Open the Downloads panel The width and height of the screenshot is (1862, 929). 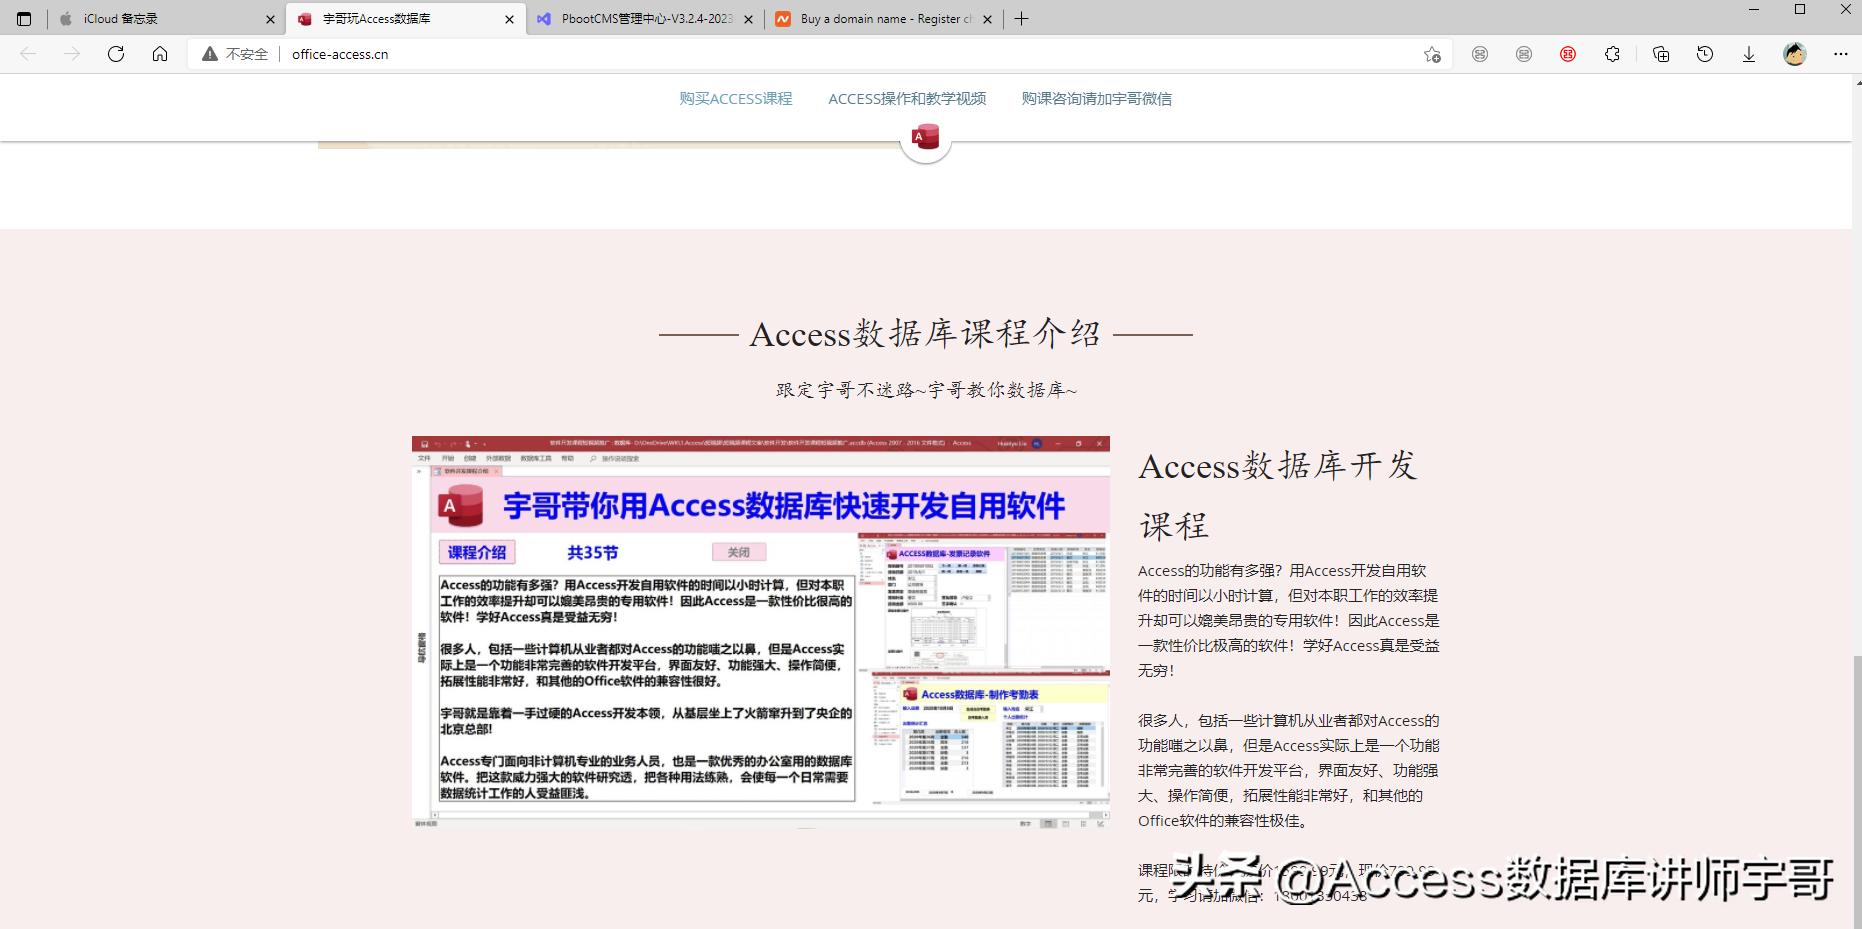1749,54
